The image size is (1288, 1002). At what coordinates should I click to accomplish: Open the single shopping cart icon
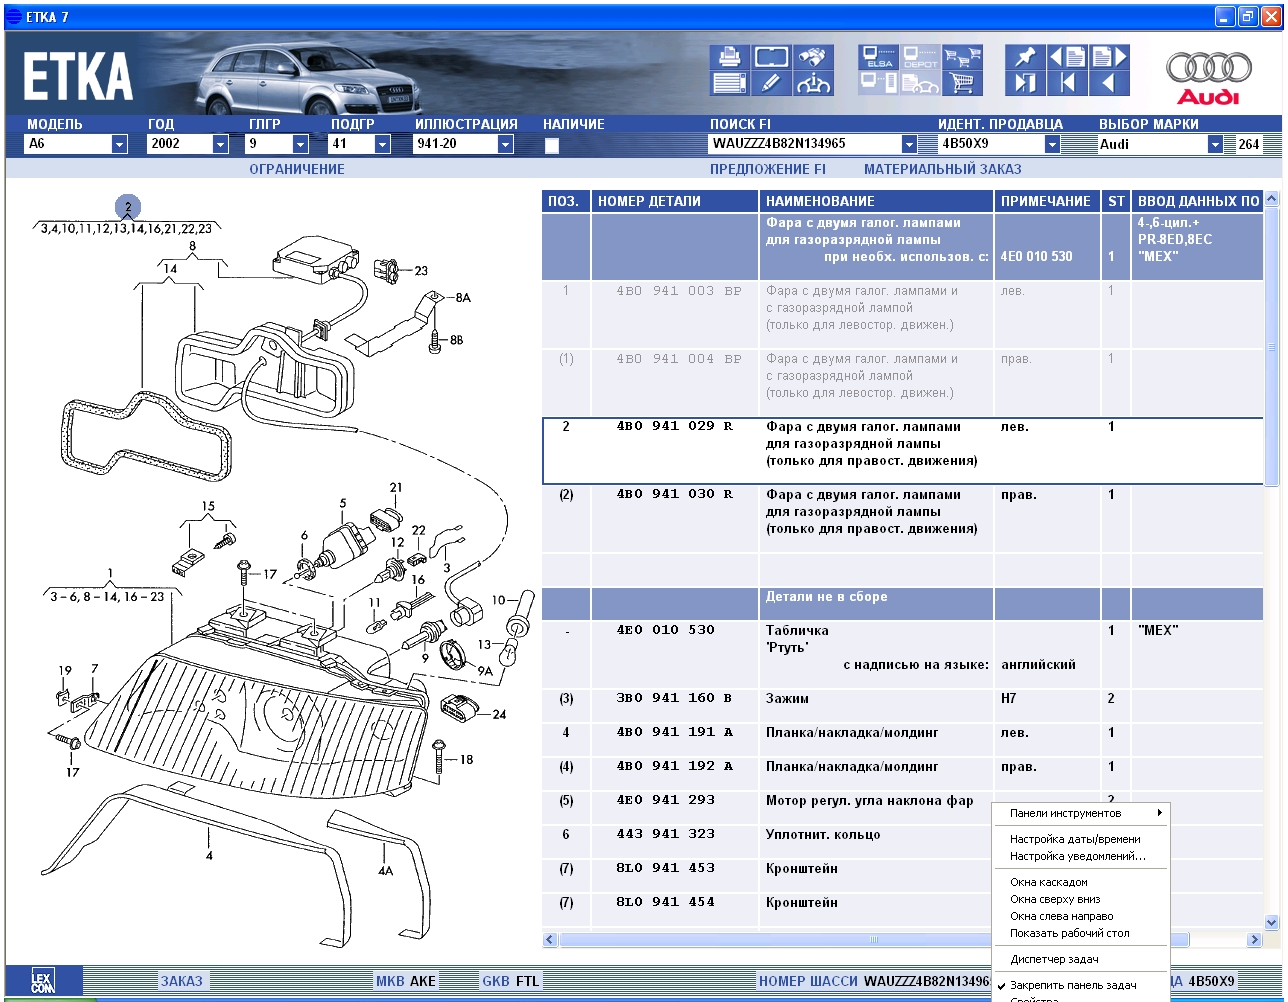click(963, 83)
